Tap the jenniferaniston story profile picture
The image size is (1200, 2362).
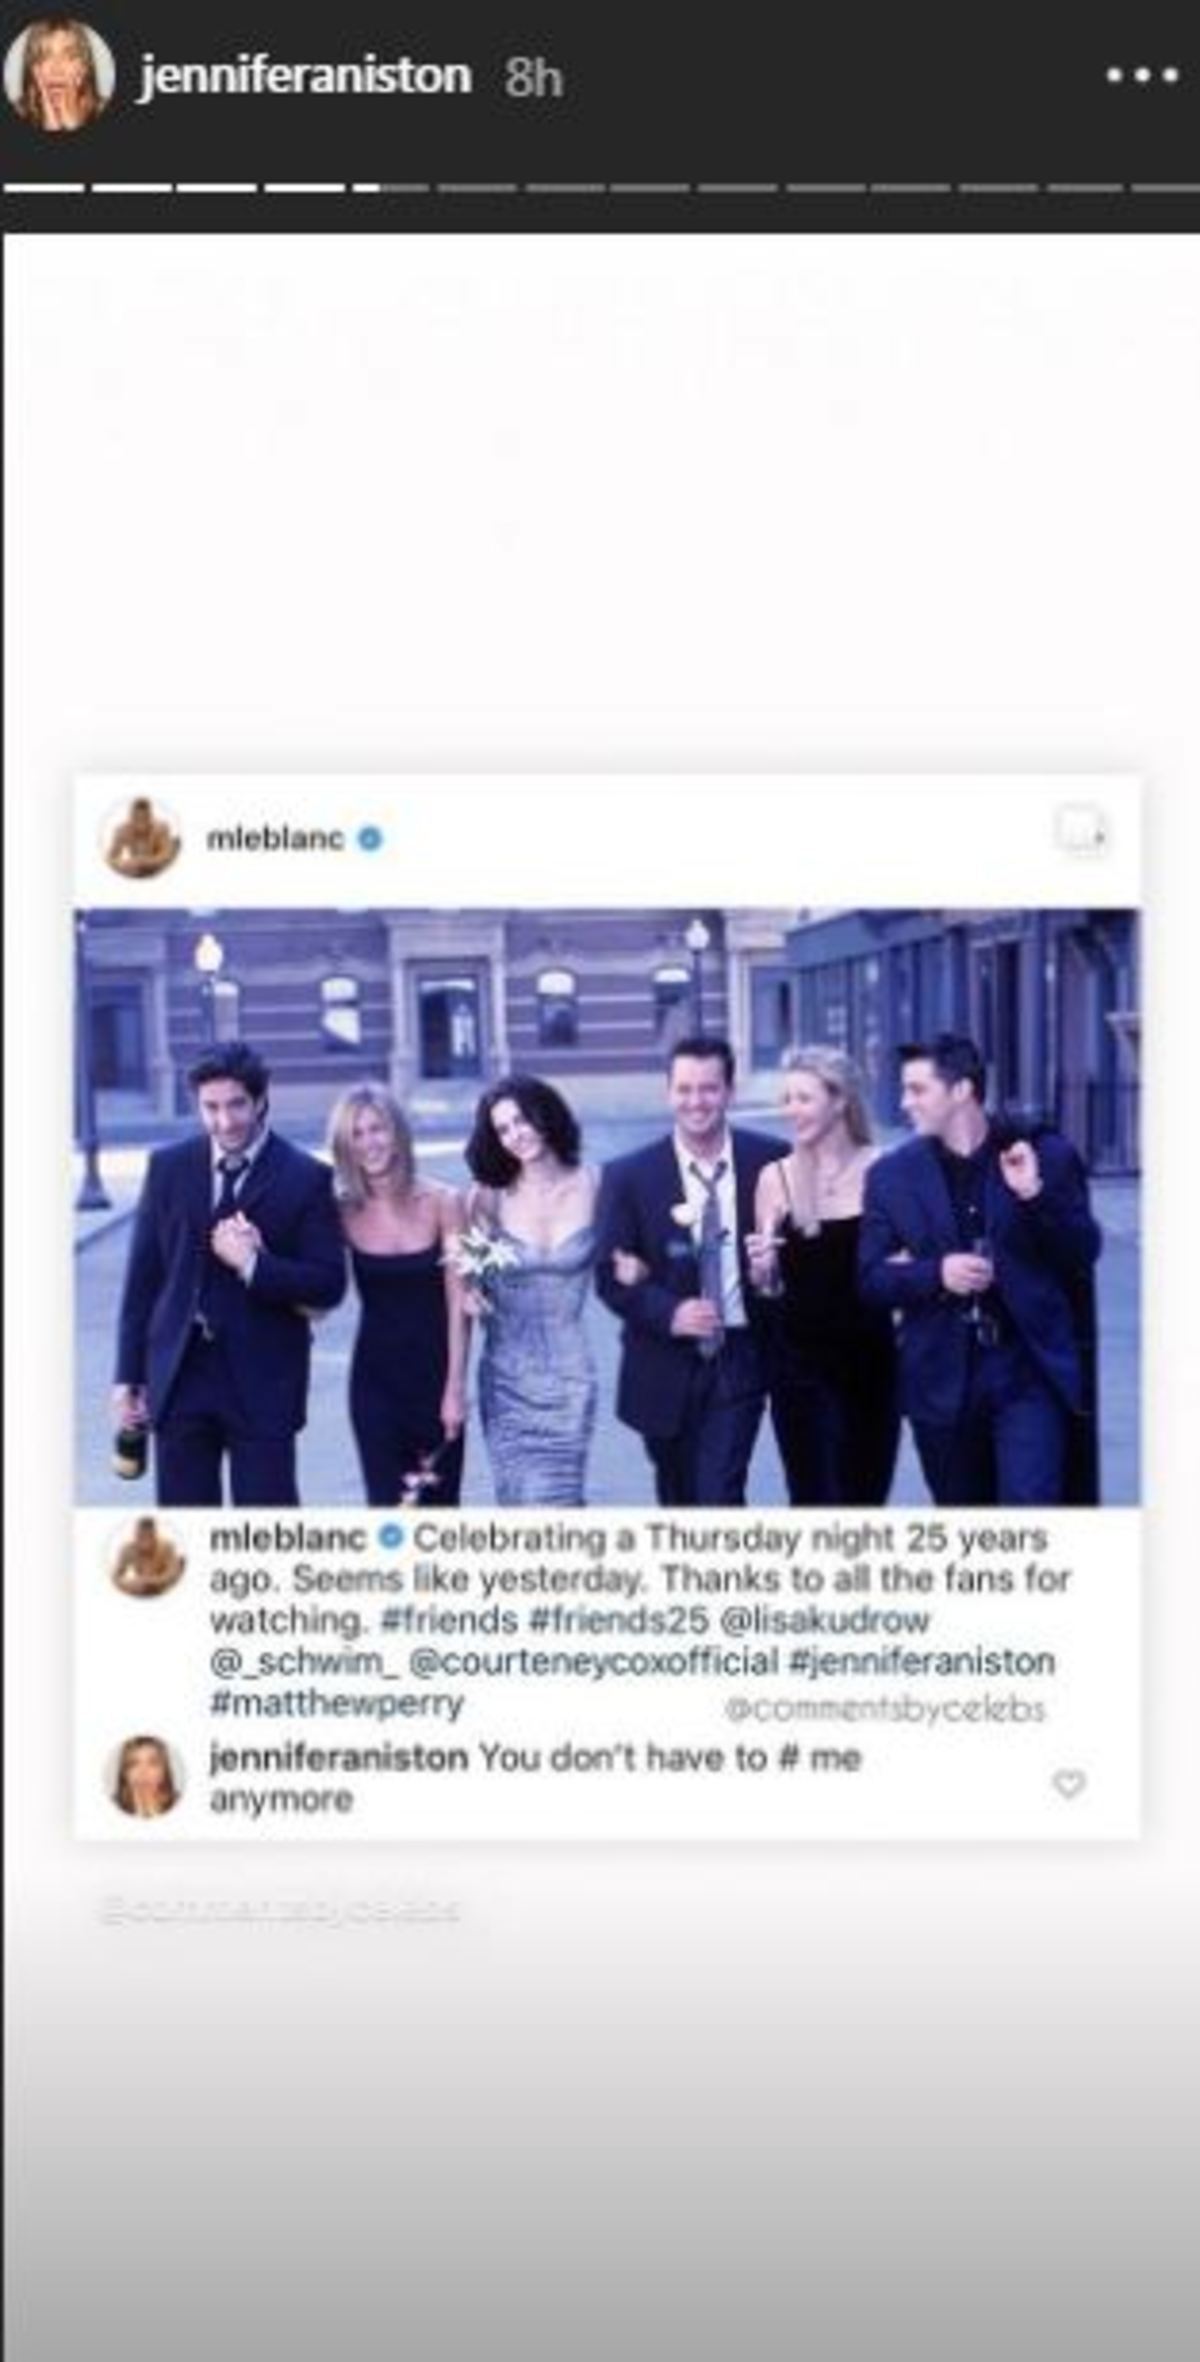[x=59, y=74]
